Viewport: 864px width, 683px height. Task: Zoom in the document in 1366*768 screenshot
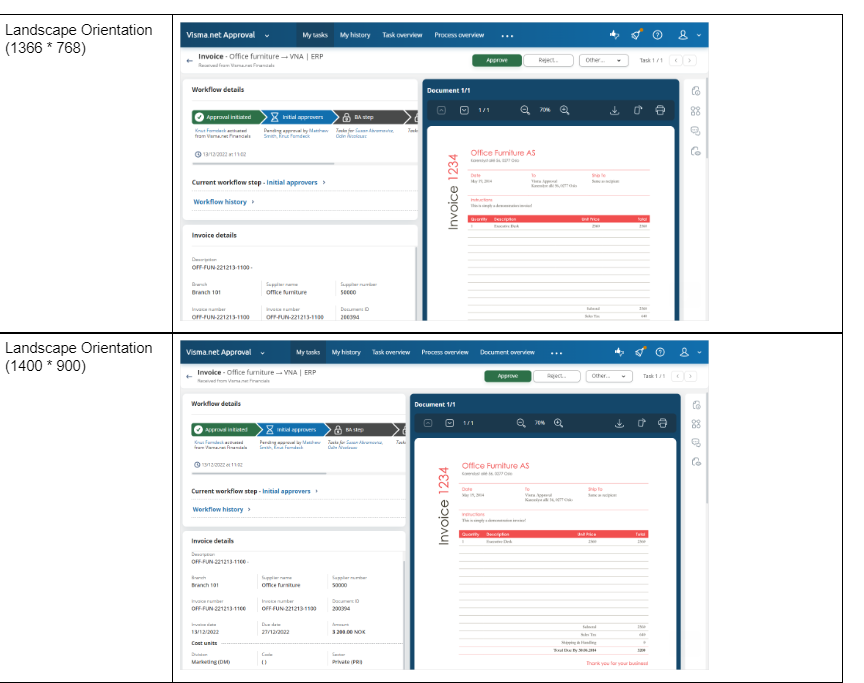565,110
